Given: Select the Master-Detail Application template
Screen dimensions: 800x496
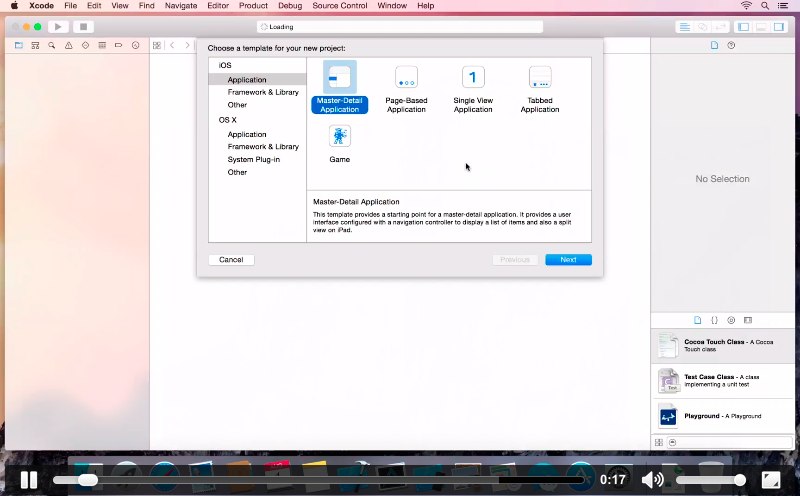Looking at the screenshot, I should [339, 87].
